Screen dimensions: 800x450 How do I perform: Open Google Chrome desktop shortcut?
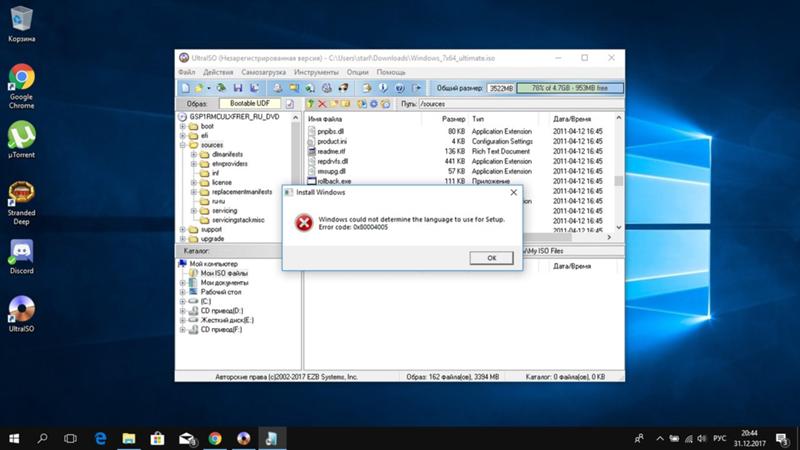tap(21, 87)
